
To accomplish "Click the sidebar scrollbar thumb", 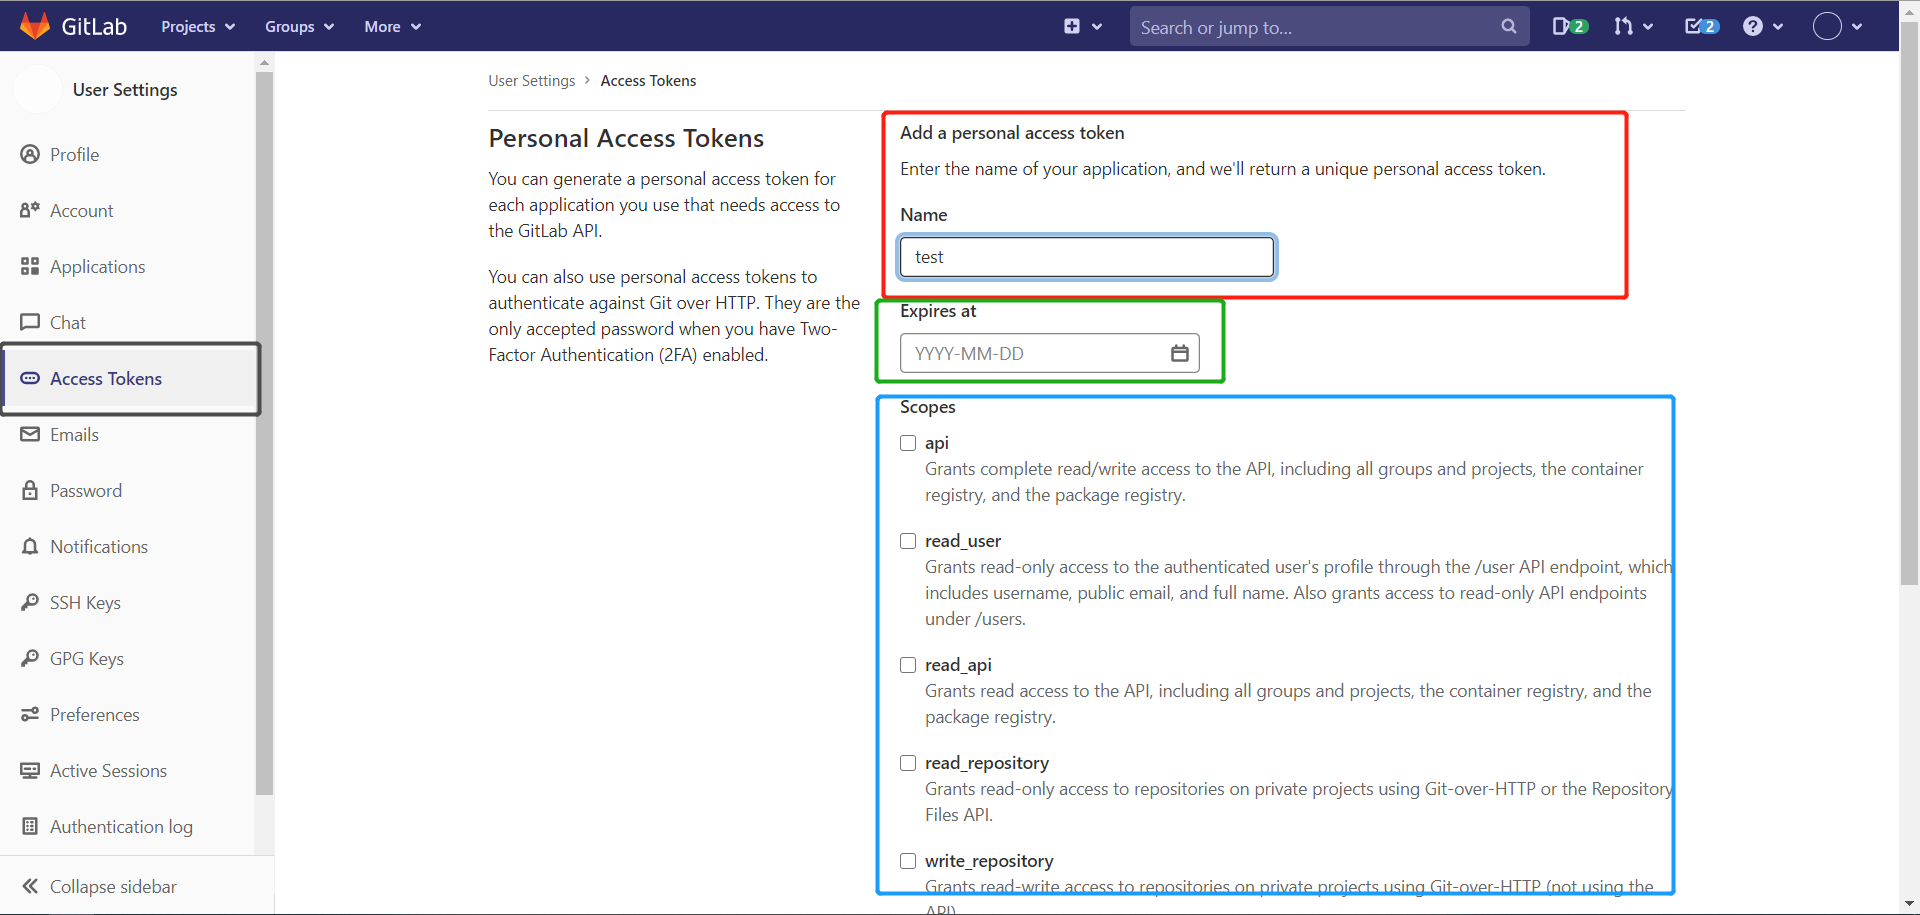I will click(x=264, y=433).
